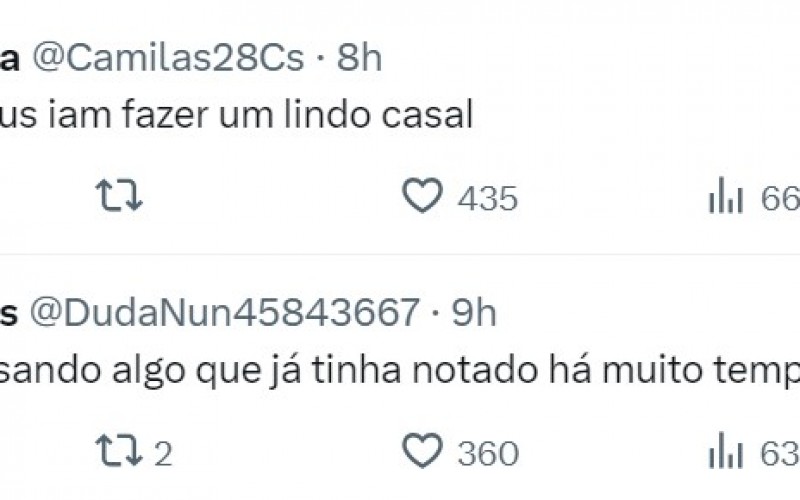
Task: Open view analytics icon on @Camilas28Cs tweet
Action: (x=726, y=198)
